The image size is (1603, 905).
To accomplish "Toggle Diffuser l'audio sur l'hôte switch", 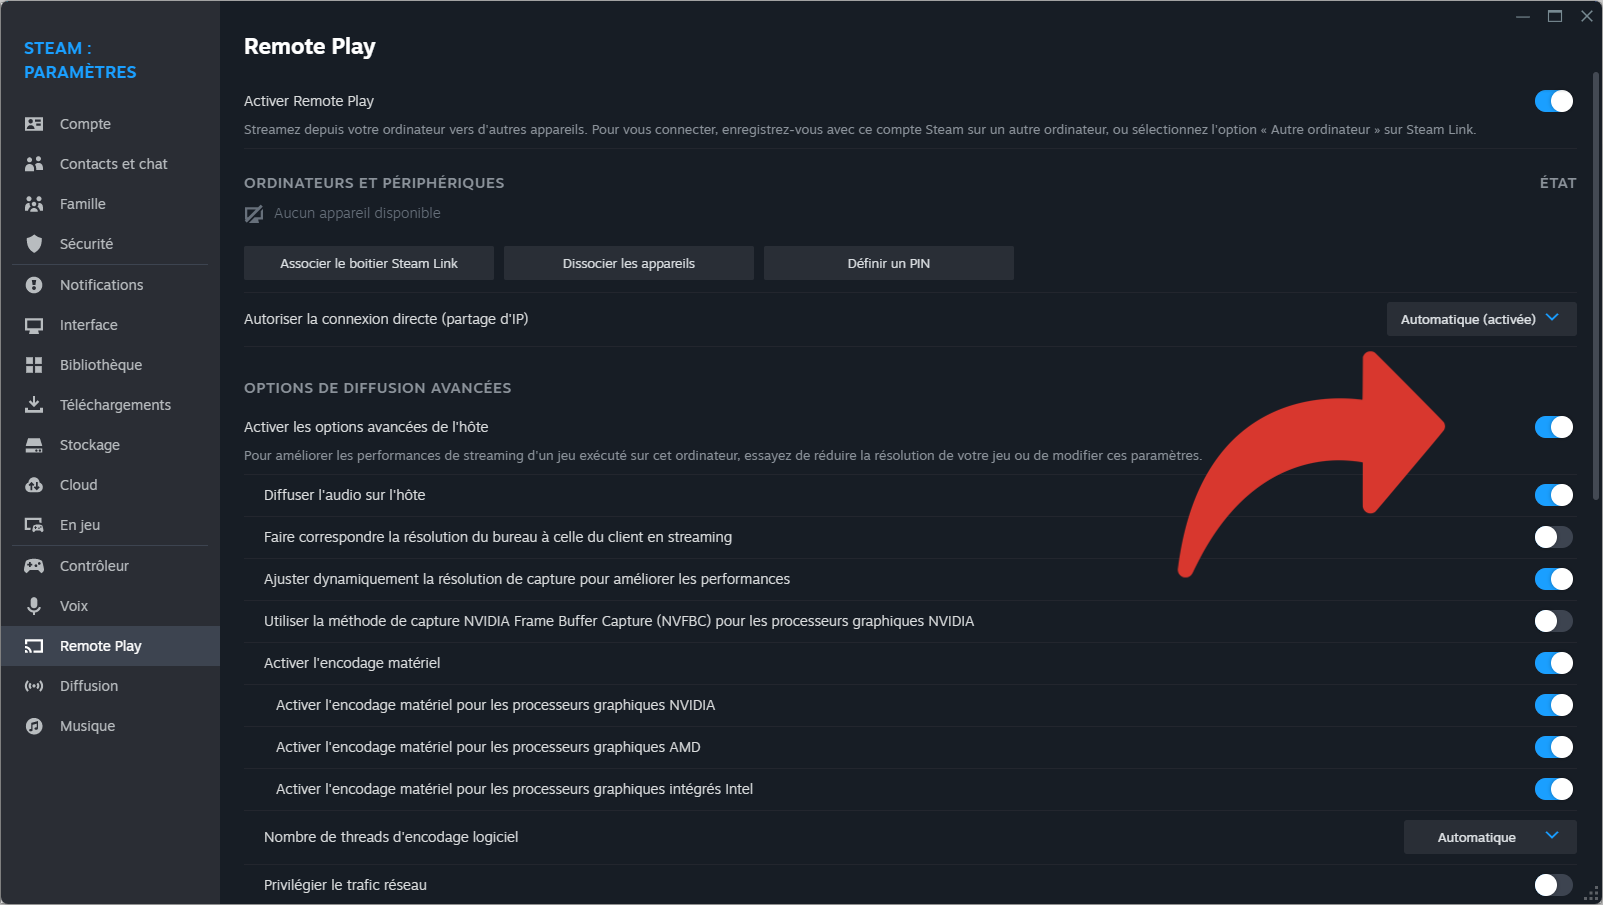I will [x=1554, y=495].
